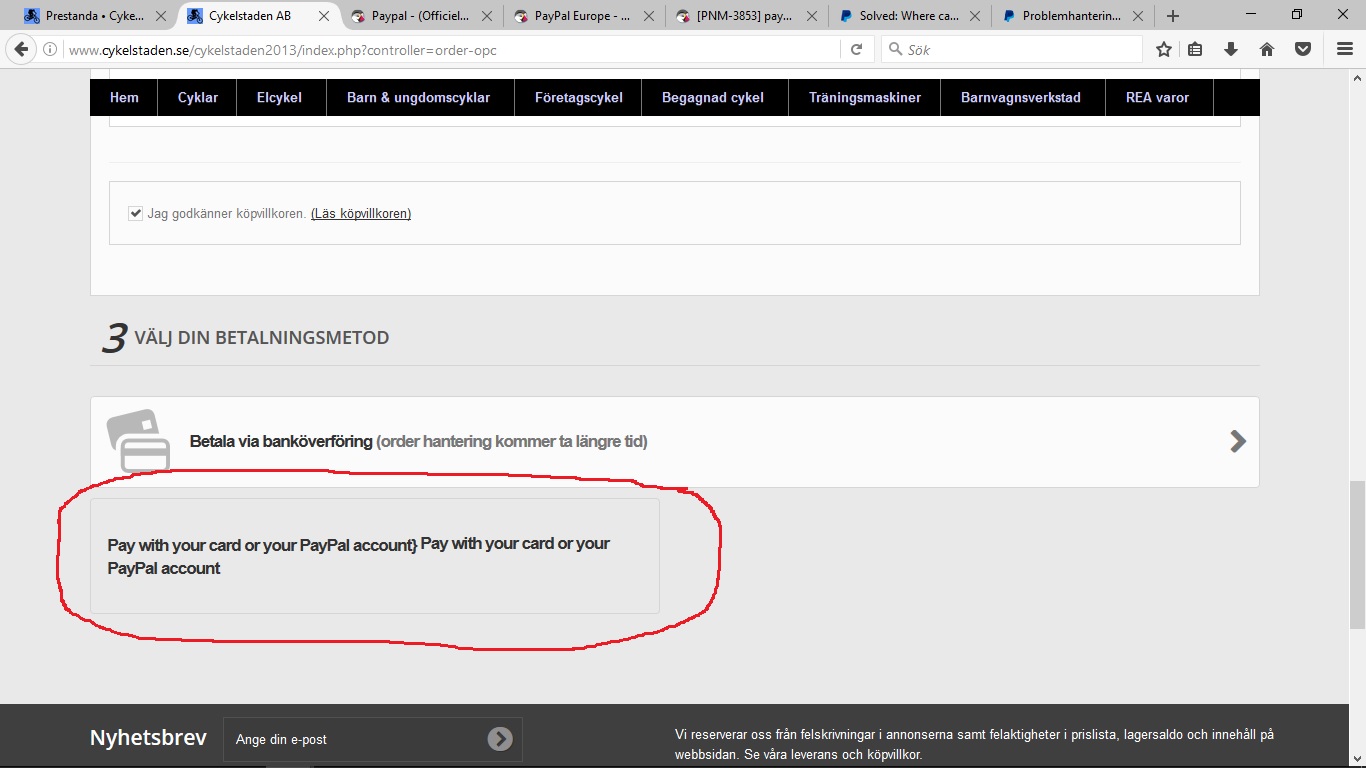
Task: Open the Elcykel menu
Action: coord(279,97)
